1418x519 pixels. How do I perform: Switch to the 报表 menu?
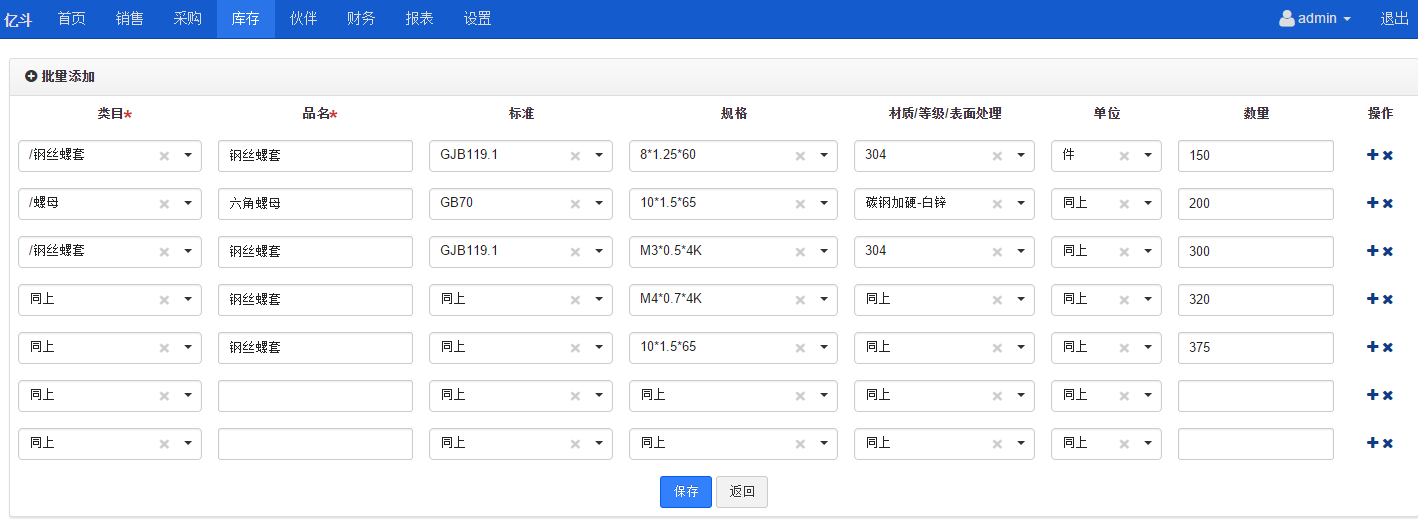tap(420, 18)
